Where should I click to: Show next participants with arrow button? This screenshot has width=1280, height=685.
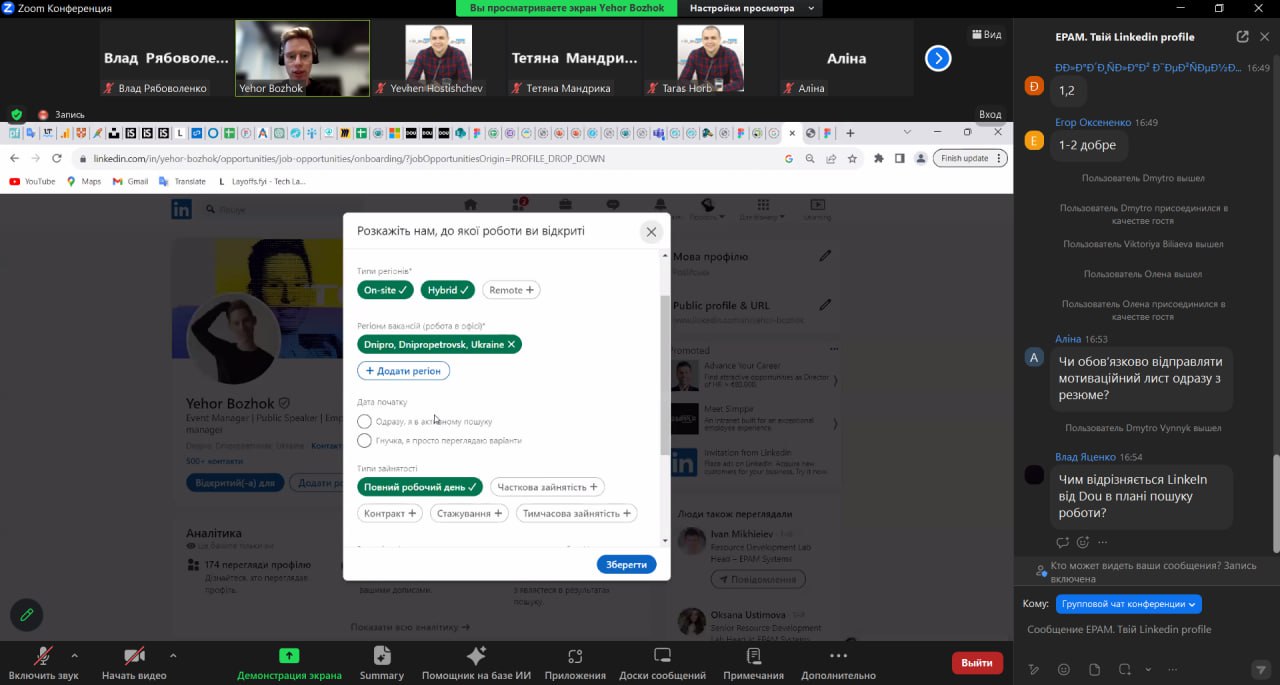tap(938, 58)
